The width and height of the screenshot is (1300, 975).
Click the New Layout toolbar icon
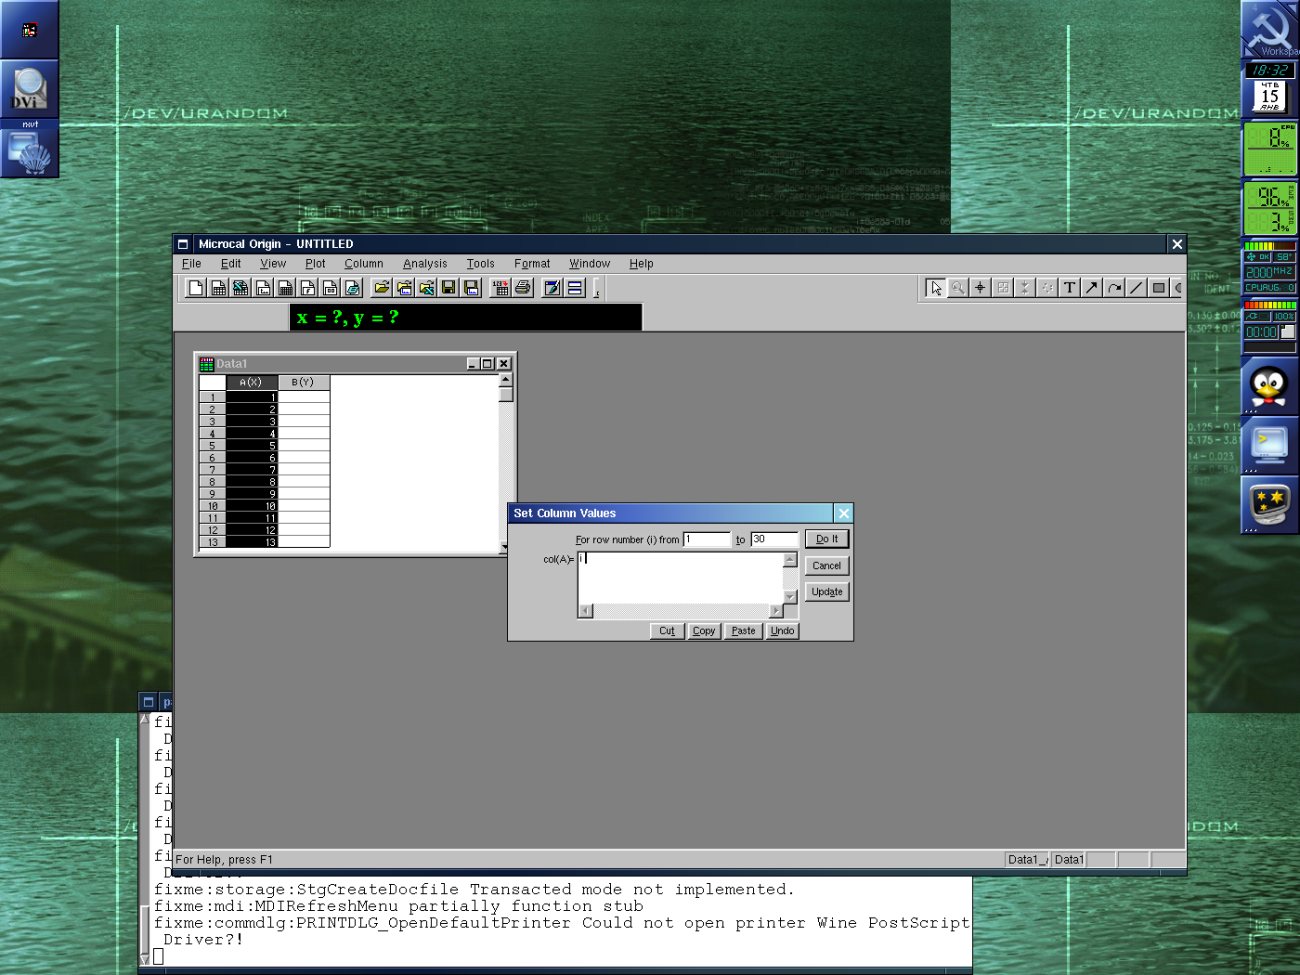pyautogui.click(x=329, y=288)
